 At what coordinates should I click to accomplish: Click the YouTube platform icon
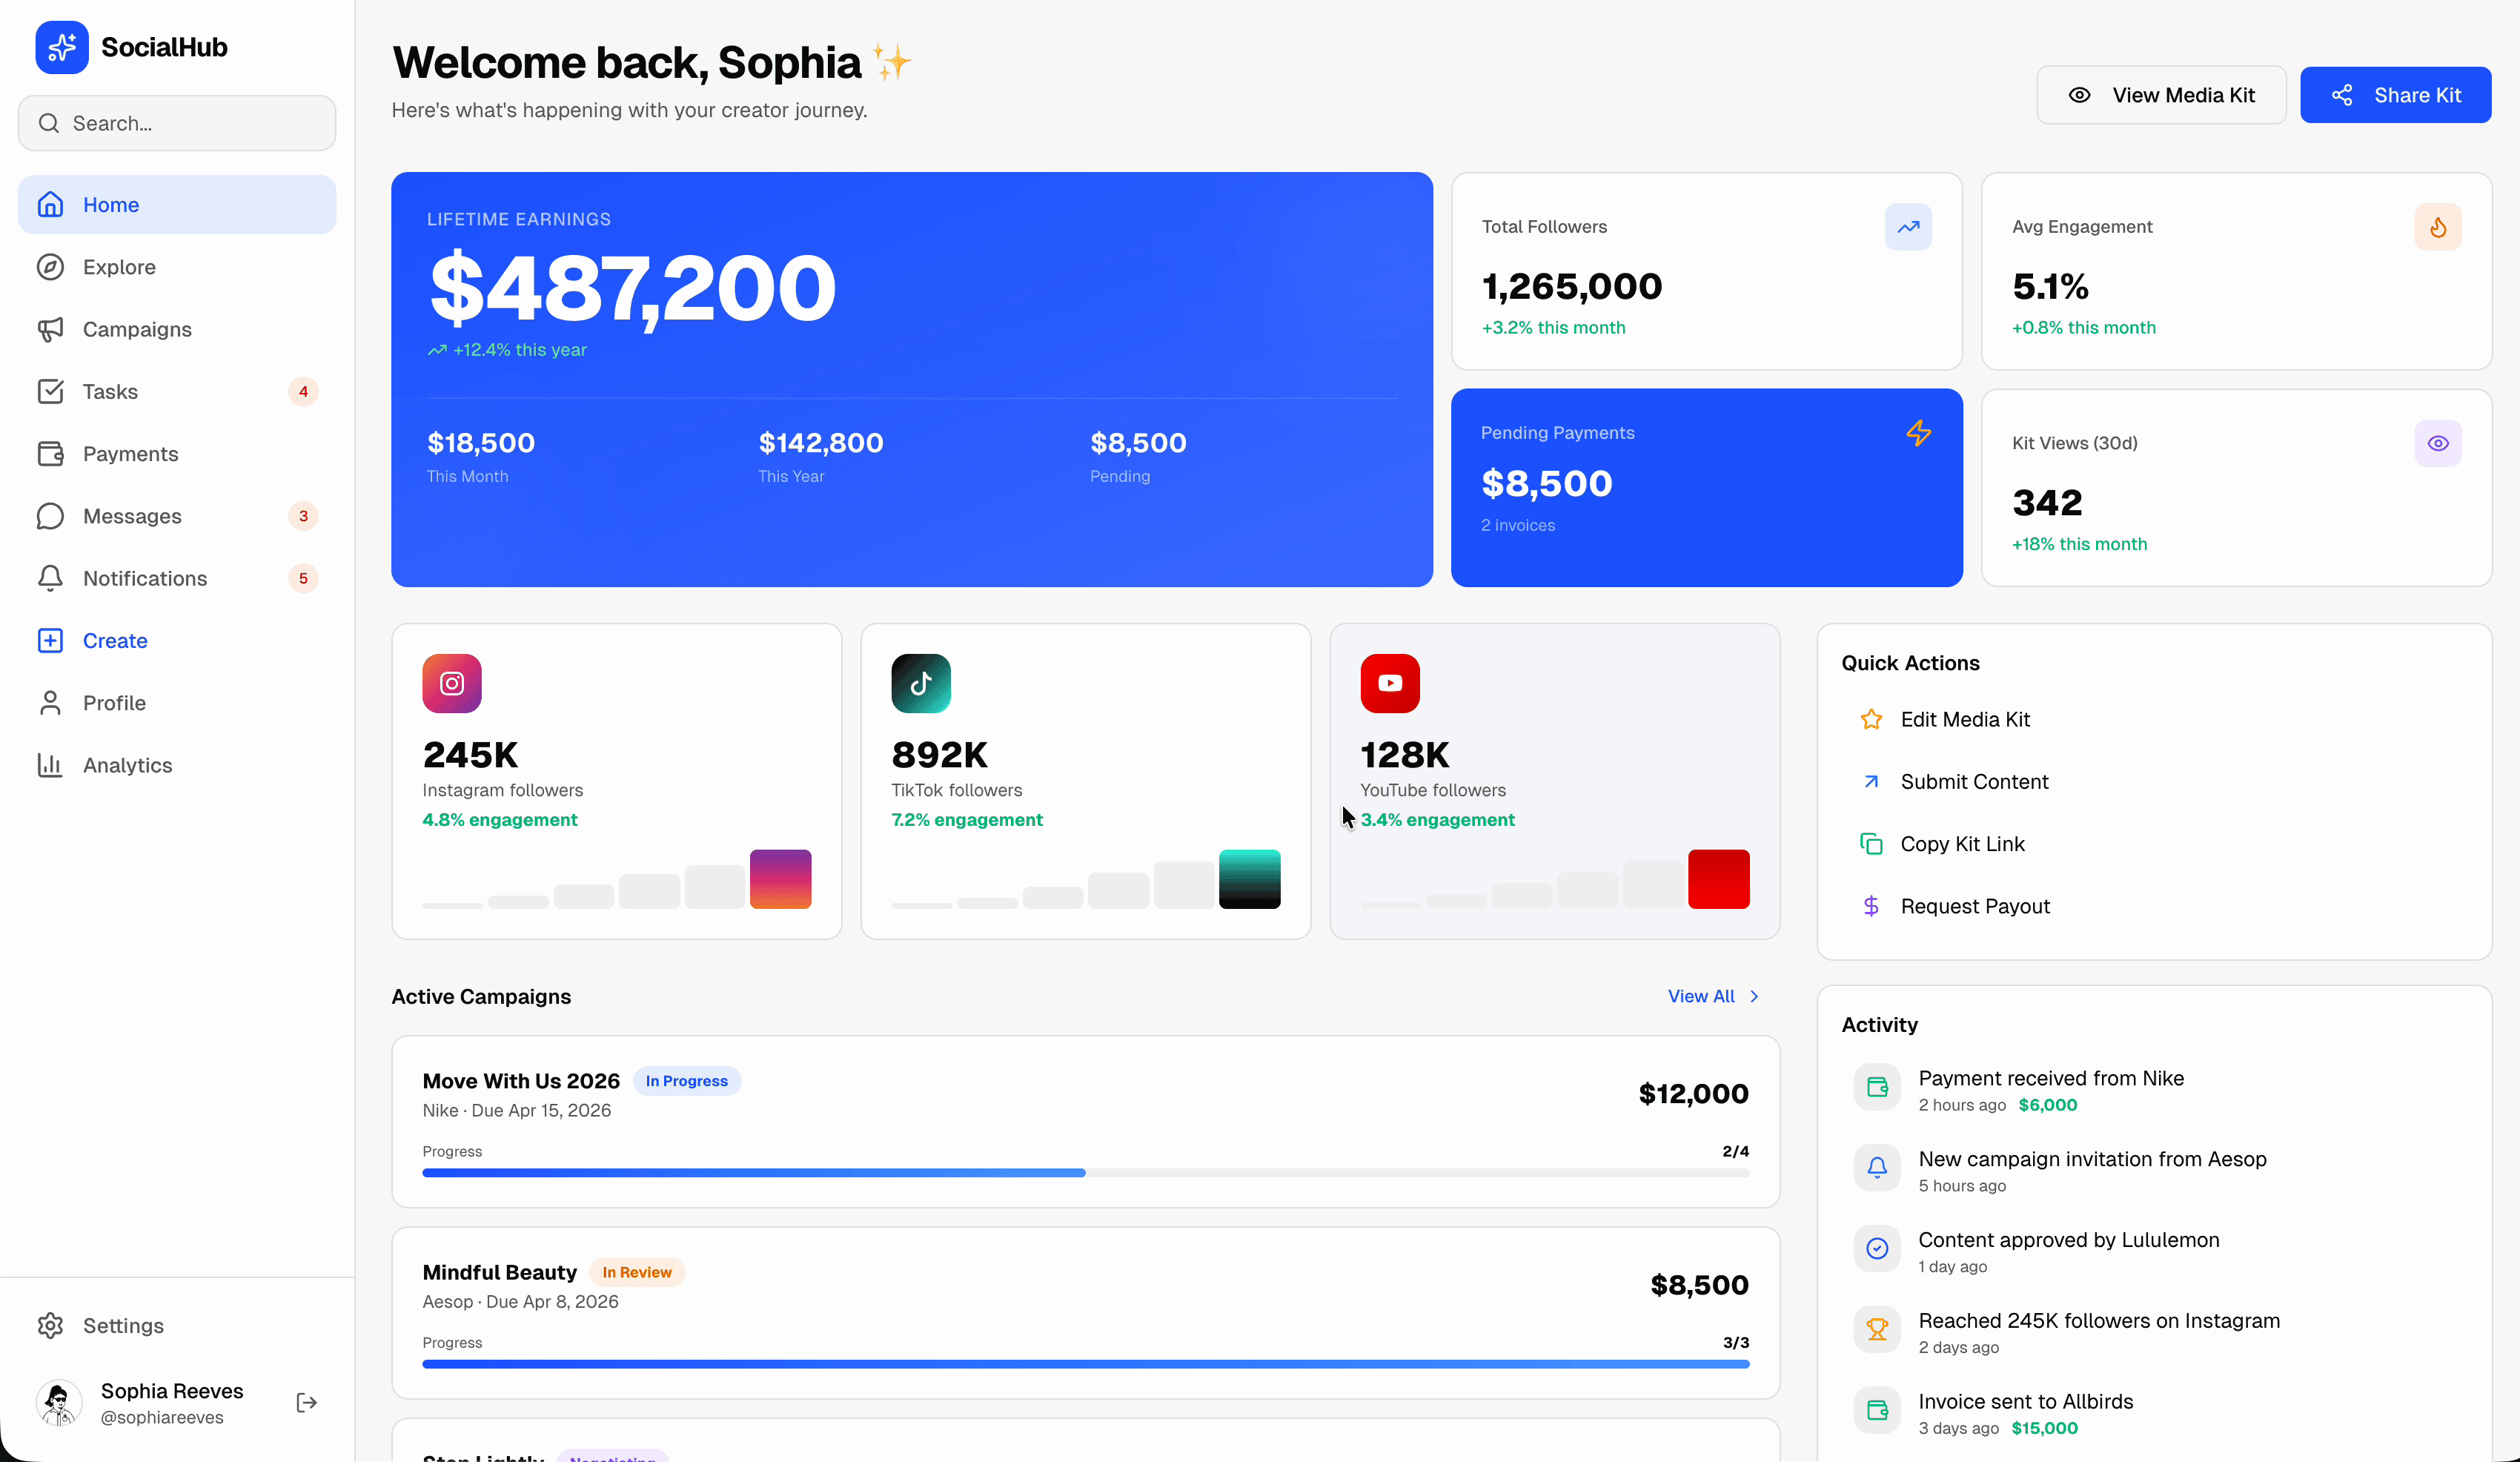tap(1389, 683)
